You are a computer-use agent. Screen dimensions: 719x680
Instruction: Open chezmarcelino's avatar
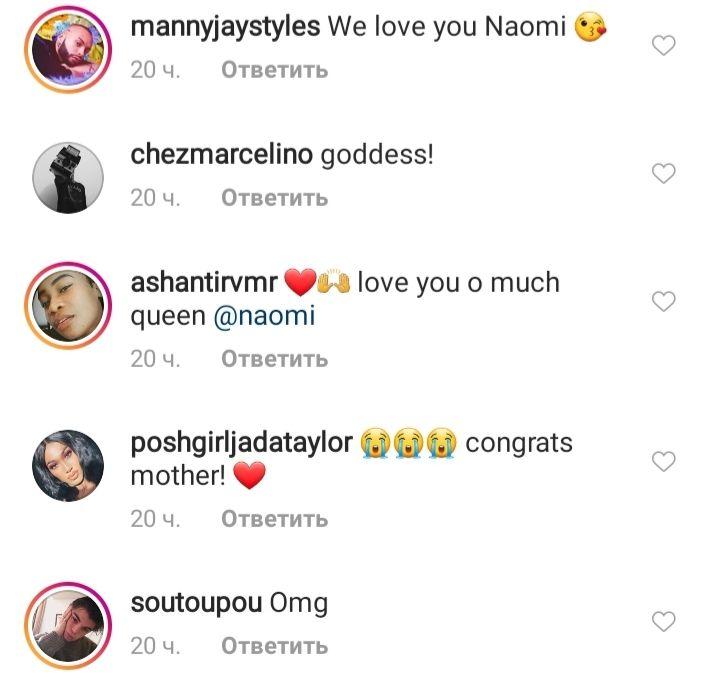point(68,177)
